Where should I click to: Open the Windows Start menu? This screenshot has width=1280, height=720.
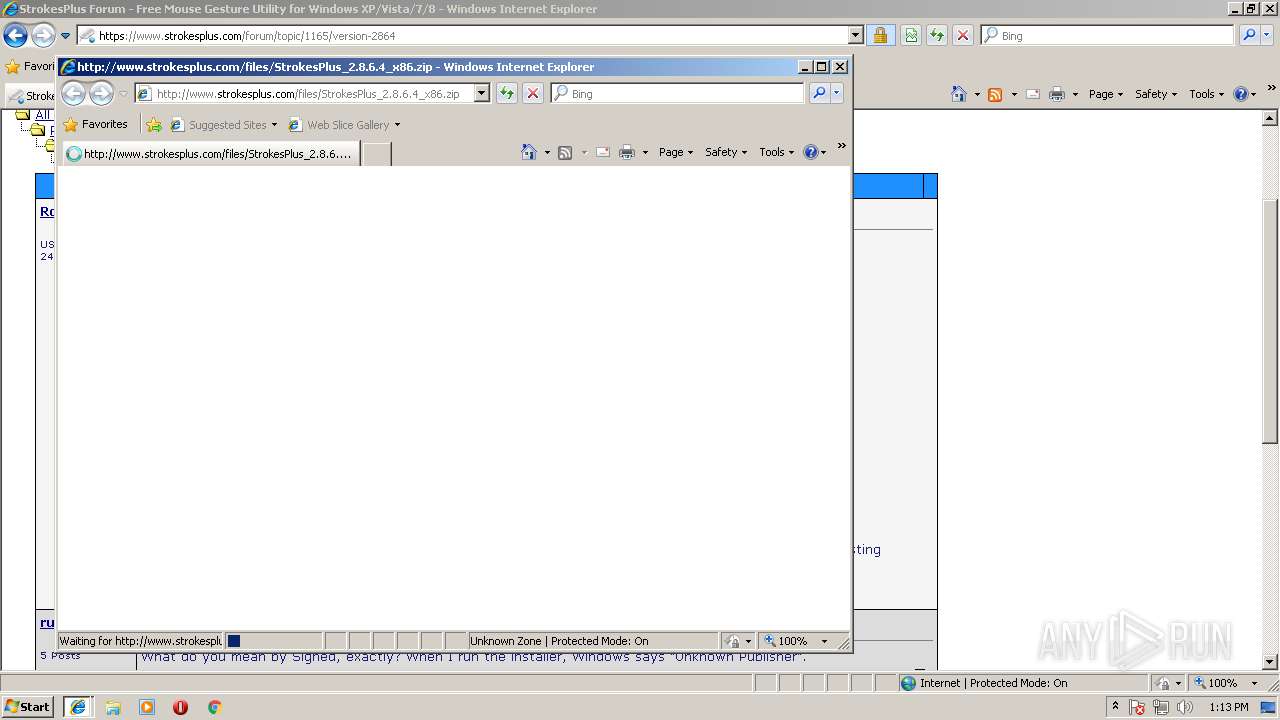pyautogui.click(x=27, y=707)
